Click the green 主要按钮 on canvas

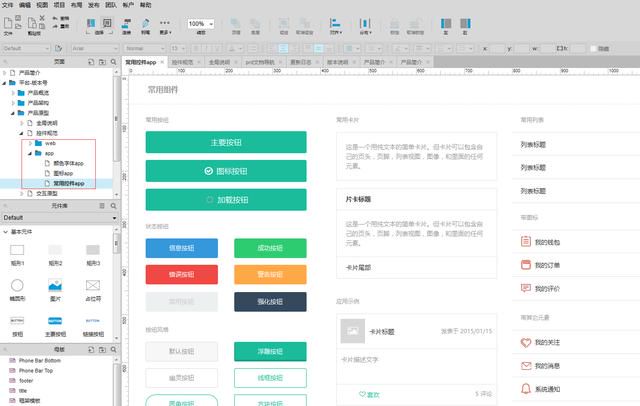tap(226, 142)
